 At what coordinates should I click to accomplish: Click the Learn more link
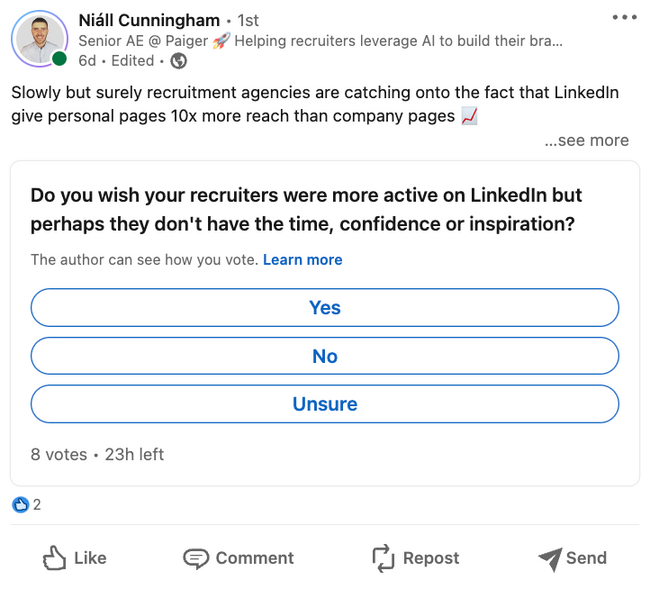coord(303,260)
